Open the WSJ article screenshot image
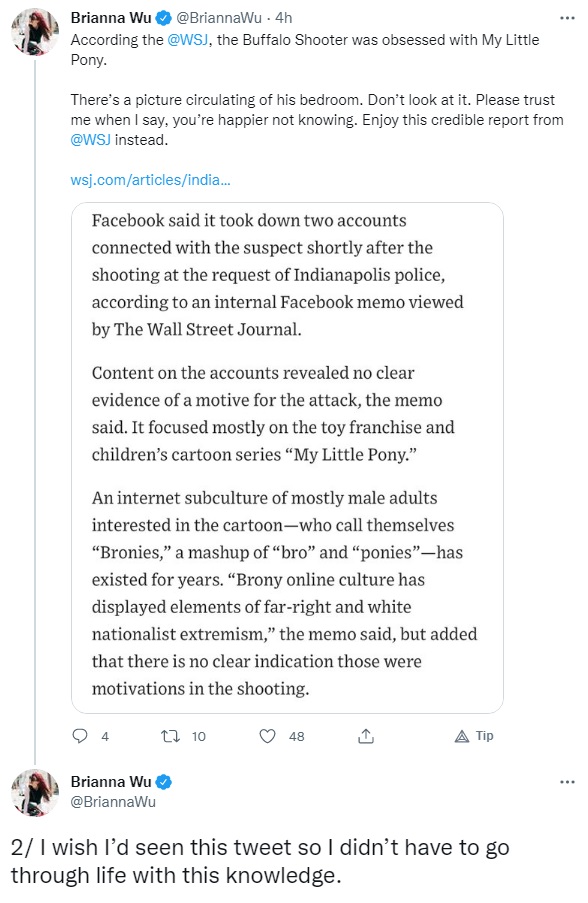Viewport: 588px width, 903px height. point(287,458)
